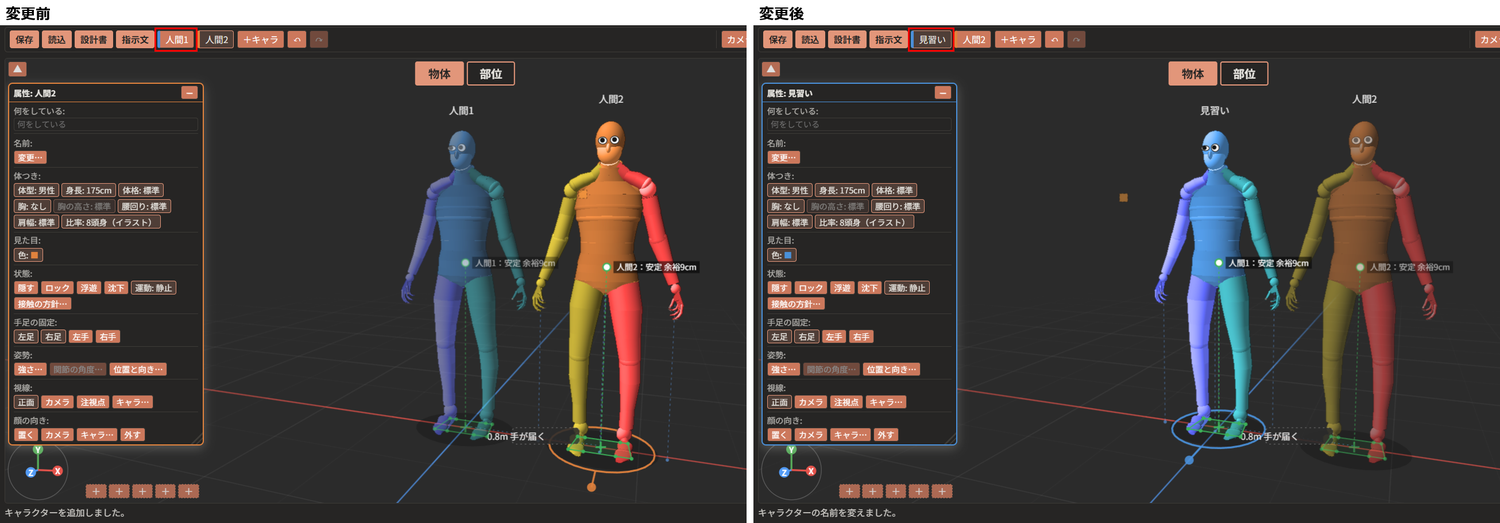Select the 人間1 character tab in 変更前 toolbar

176,40
